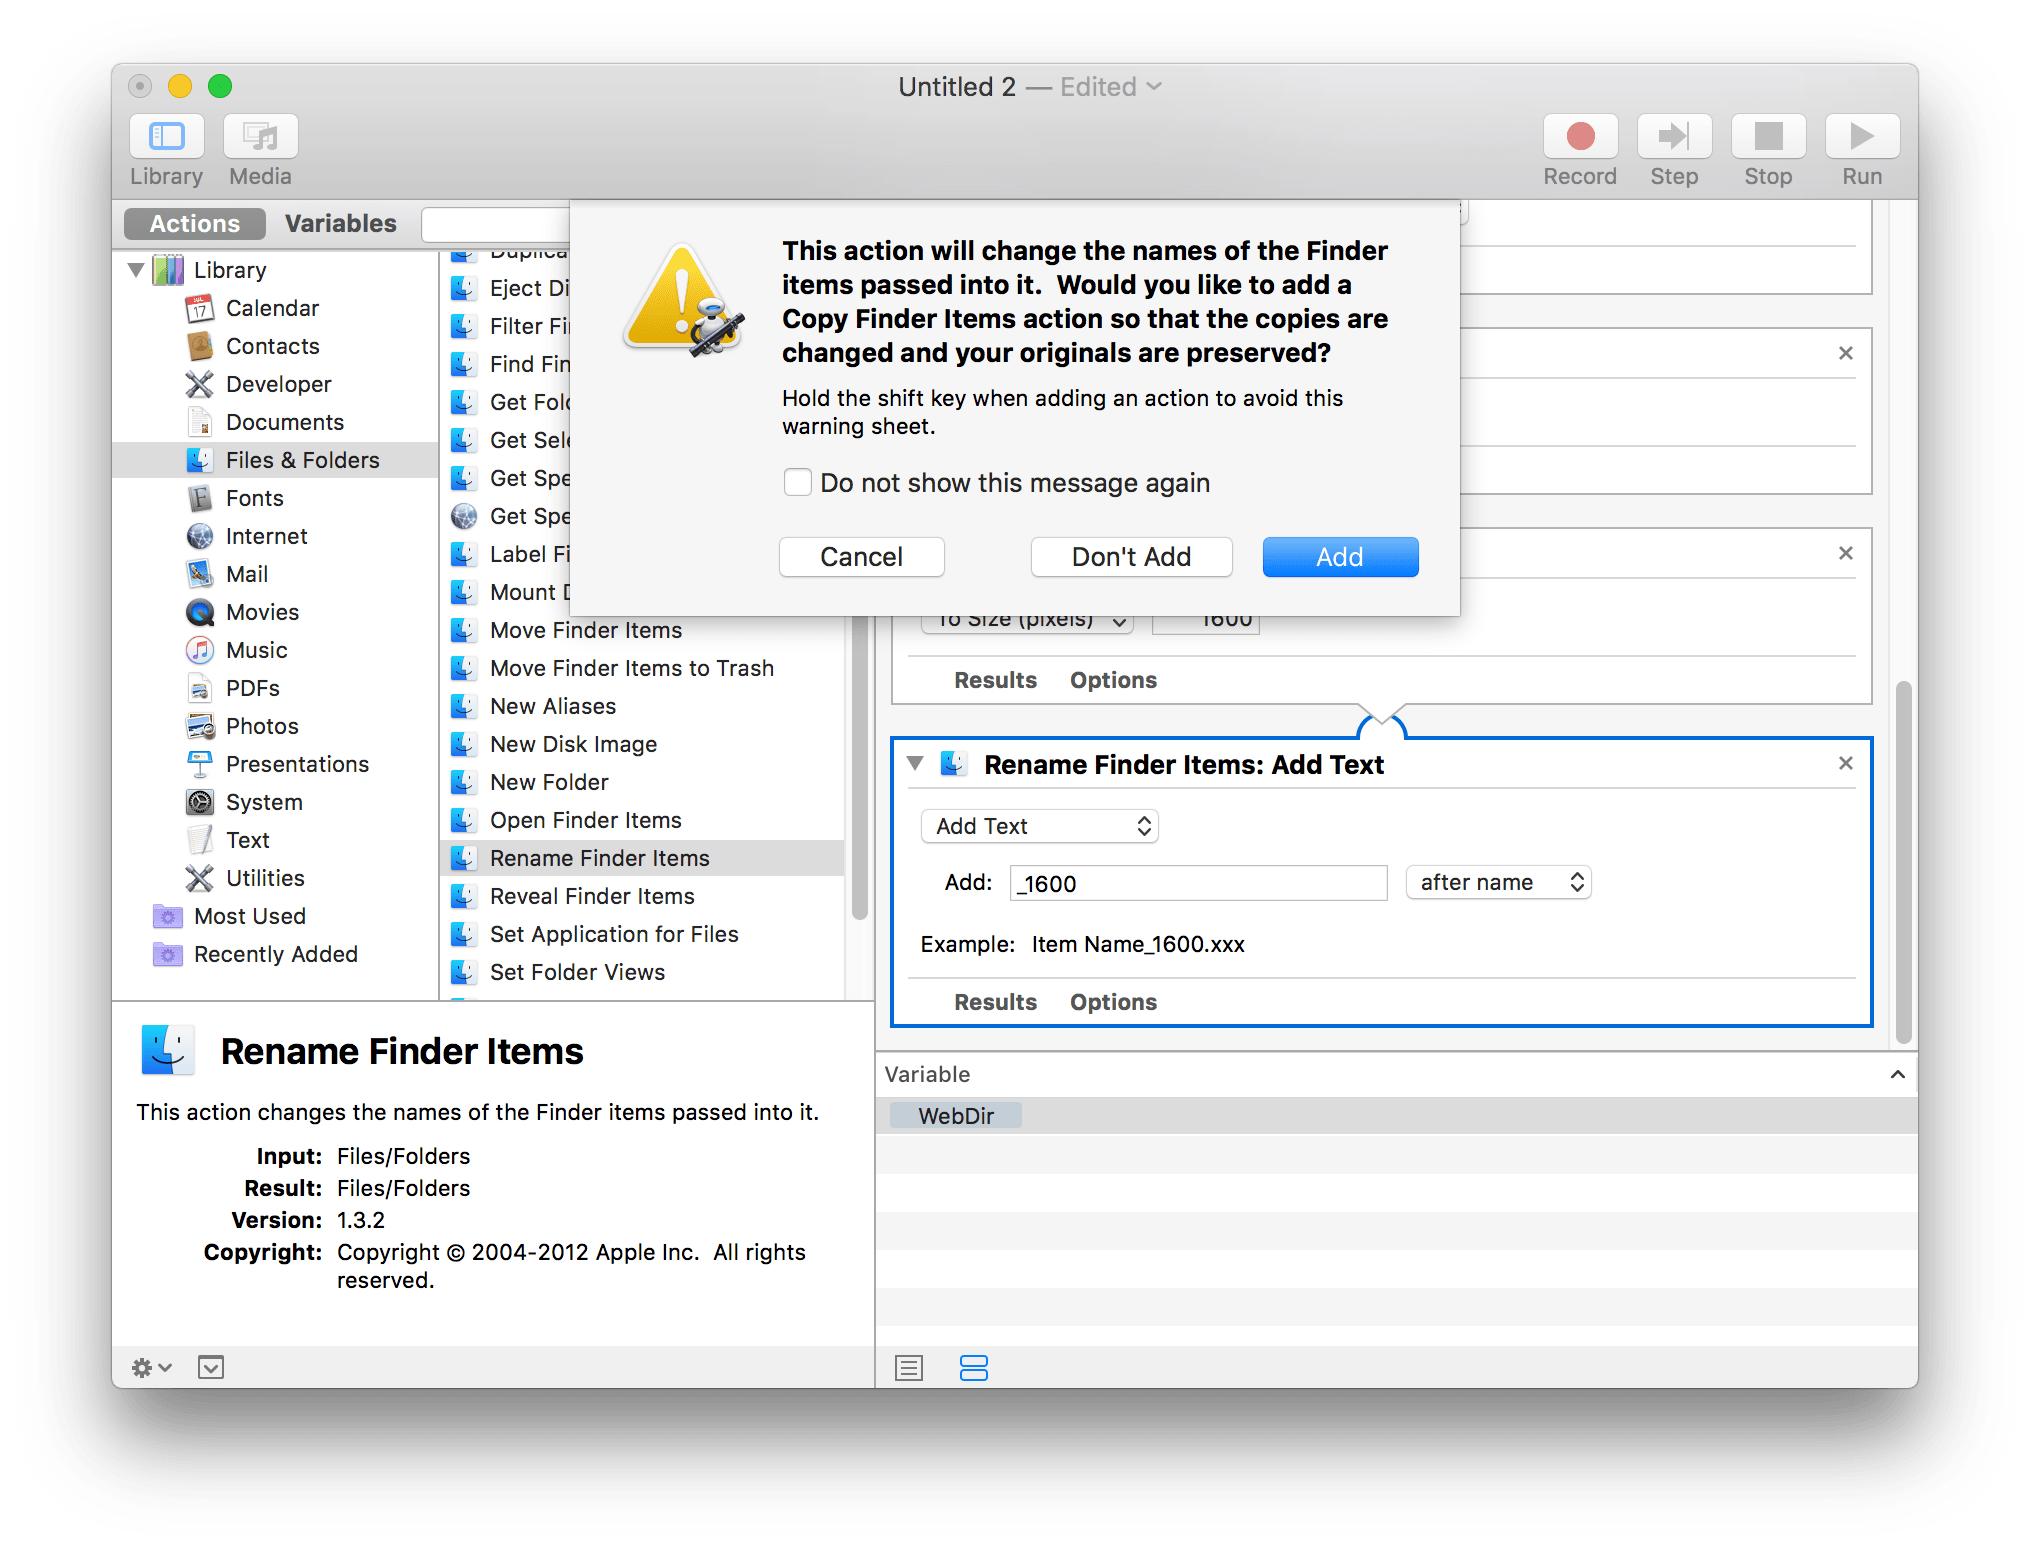Click the Record button in toolbar
The image size is (2030, 1548).
point(1580,136)
